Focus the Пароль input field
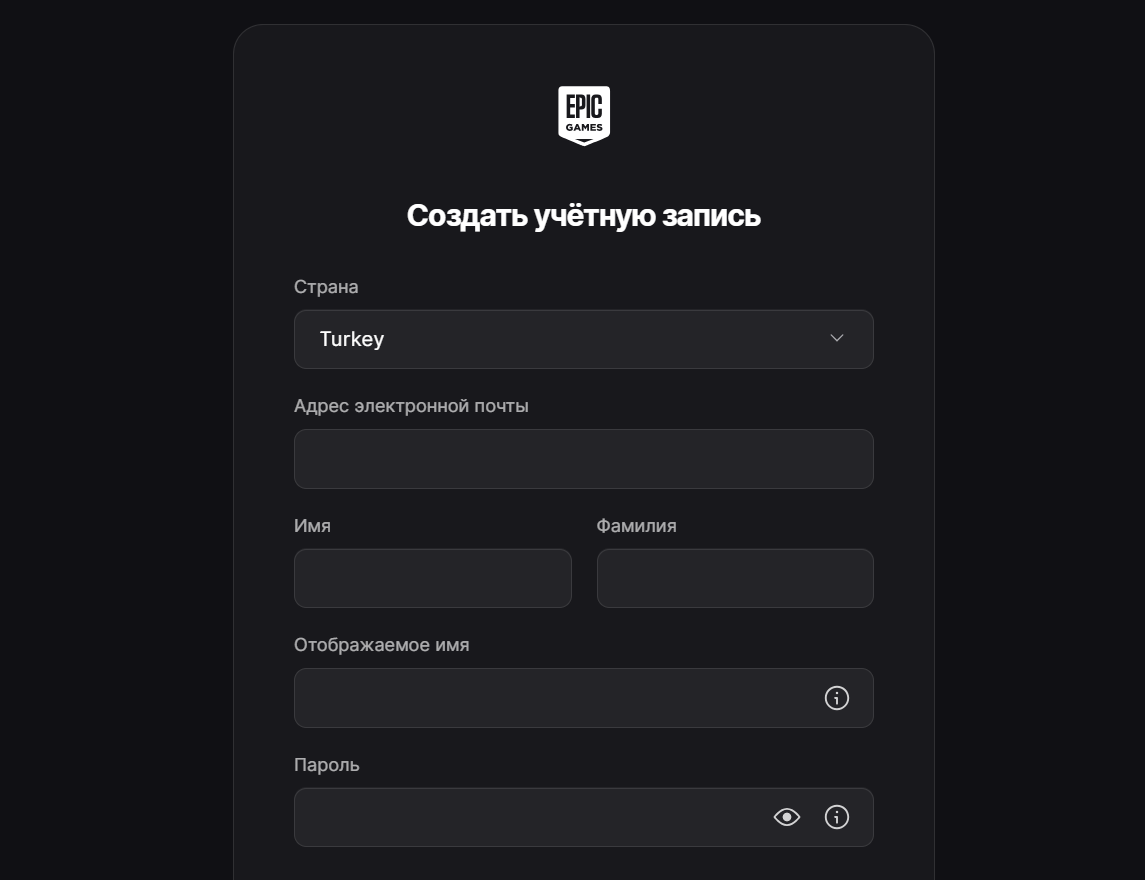 [x=529, y=817]
